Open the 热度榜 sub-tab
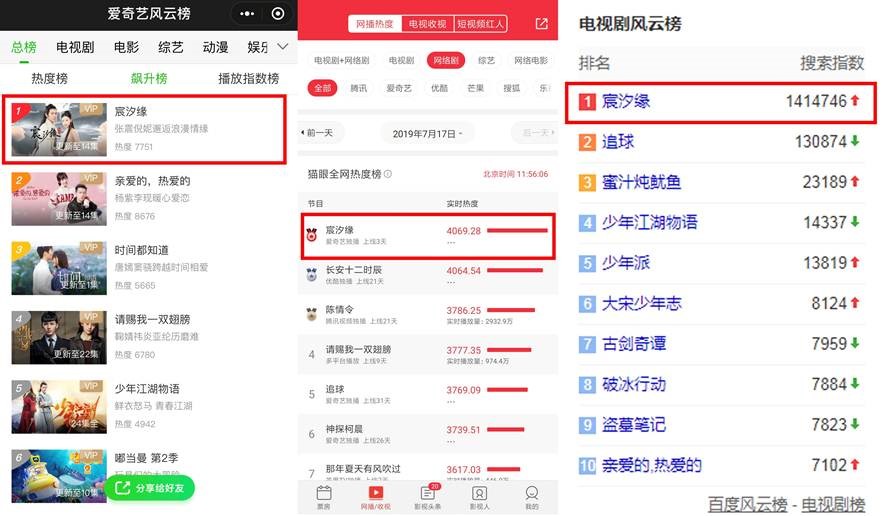893x516 pixels. tap(50, 79)
